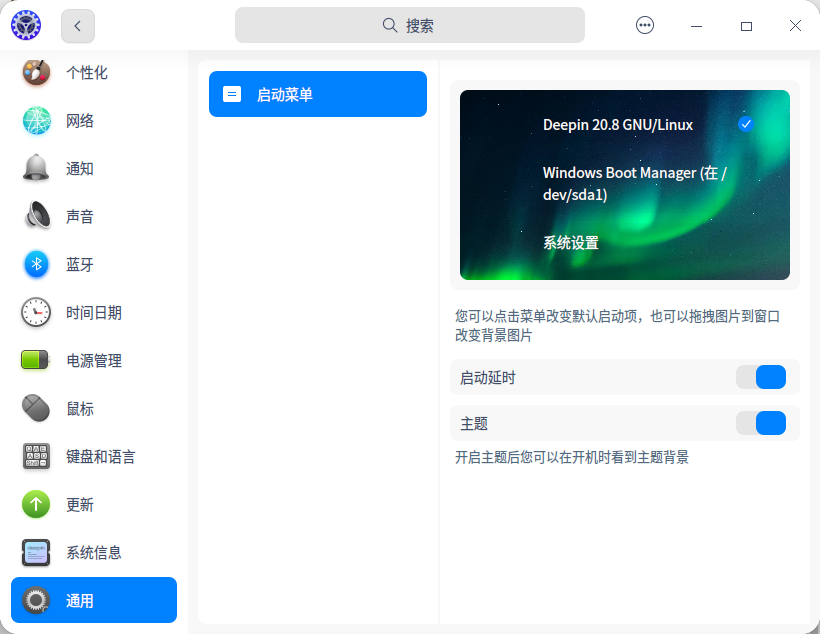Choose Deepin 20.8 GNU/Linux boot entry

pyautogui.click(x=618, y=125)
